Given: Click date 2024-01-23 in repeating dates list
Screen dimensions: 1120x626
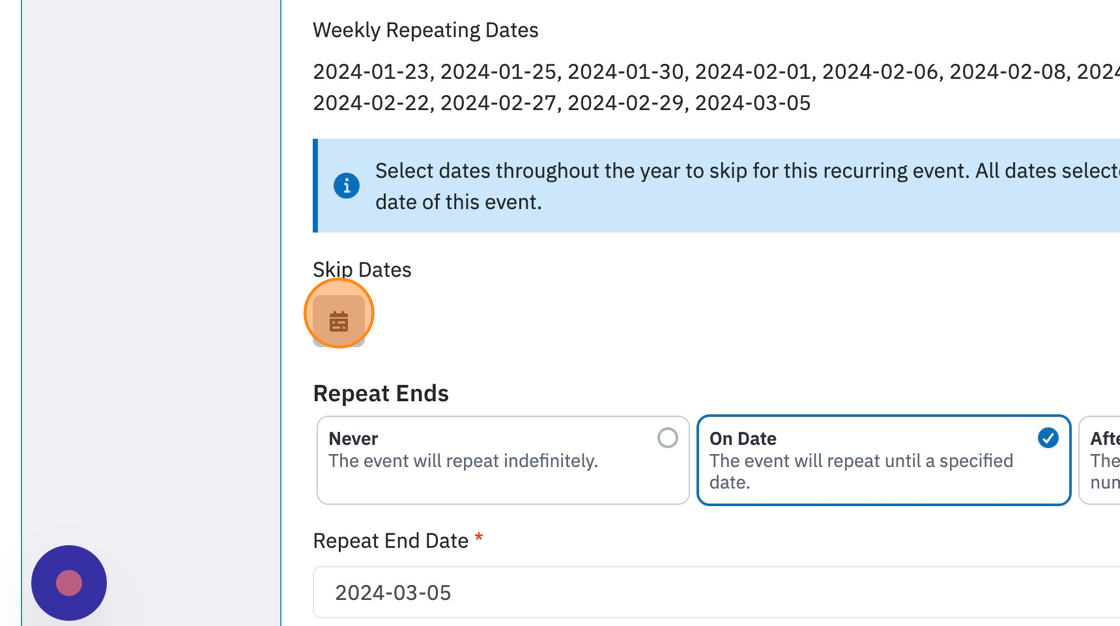Looking at the screenshot, I should pyautogui.click(x=371, y=71).
